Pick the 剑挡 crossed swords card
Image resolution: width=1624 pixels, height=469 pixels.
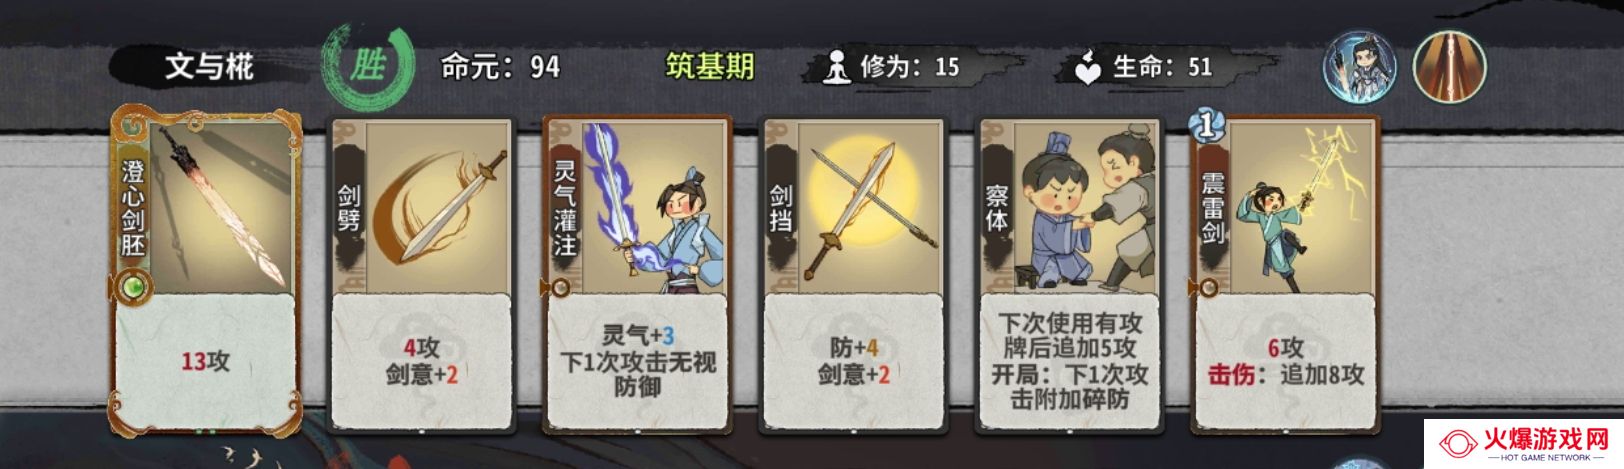(x=853, y=275)
